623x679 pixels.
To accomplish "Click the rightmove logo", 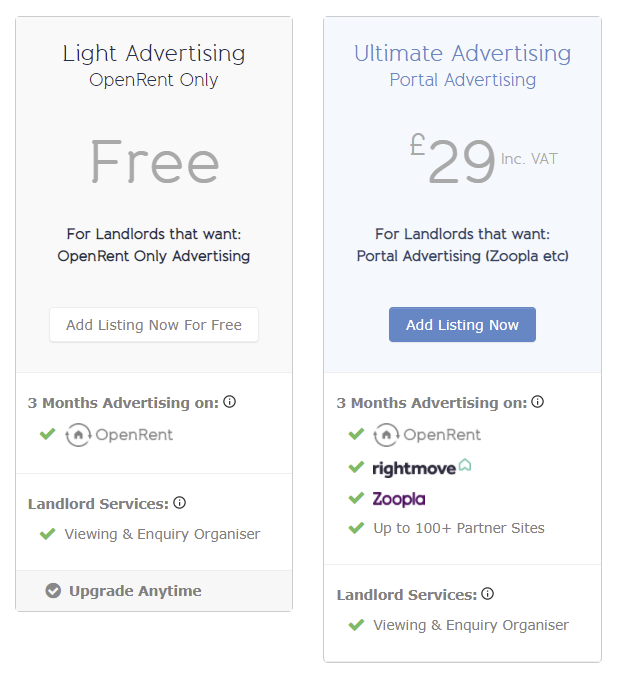I will point(422,468).
